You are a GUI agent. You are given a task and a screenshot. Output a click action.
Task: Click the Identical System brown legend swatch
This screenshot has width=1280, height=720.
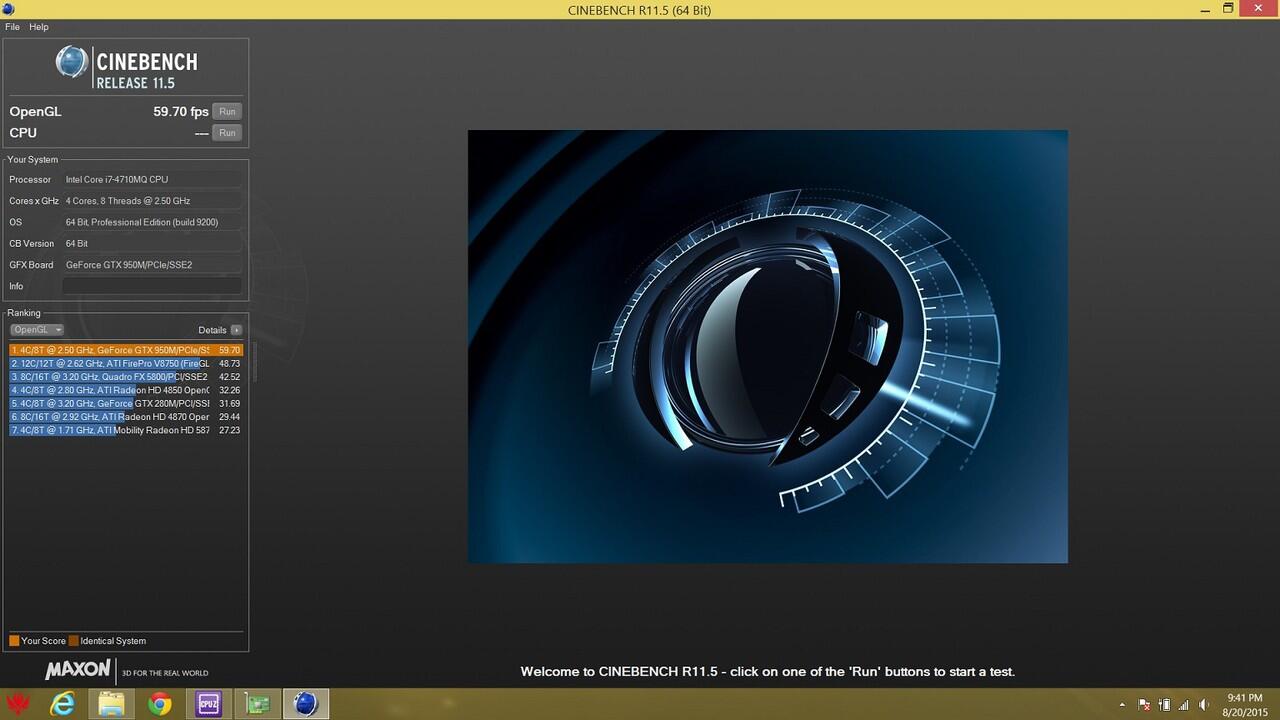point(74,641)
